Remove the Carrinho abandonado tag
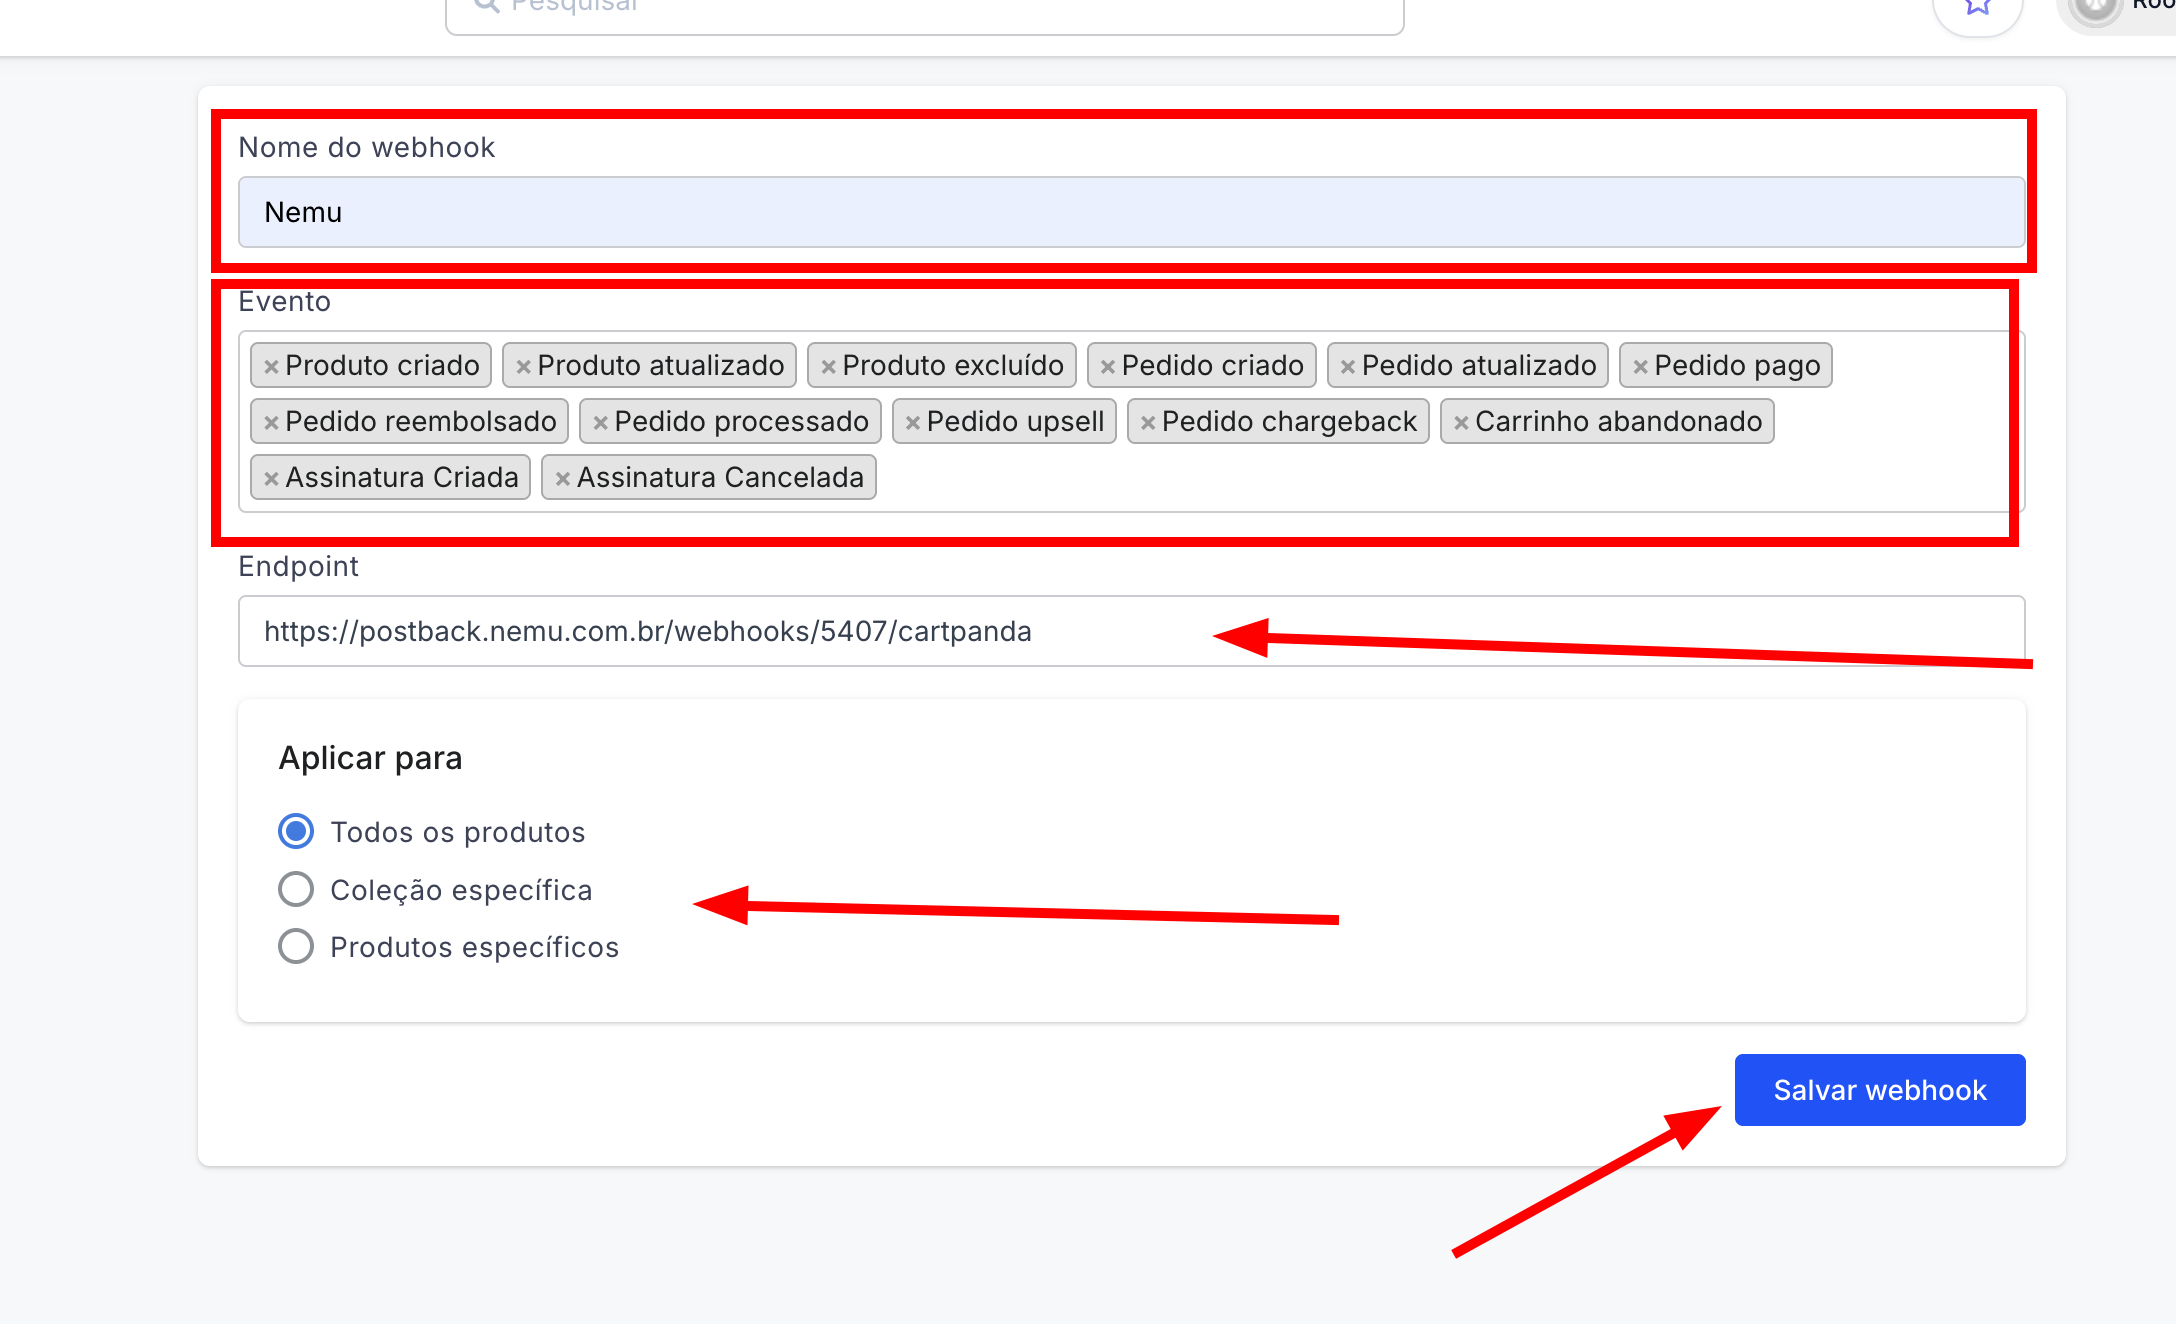 [1461, 423]
